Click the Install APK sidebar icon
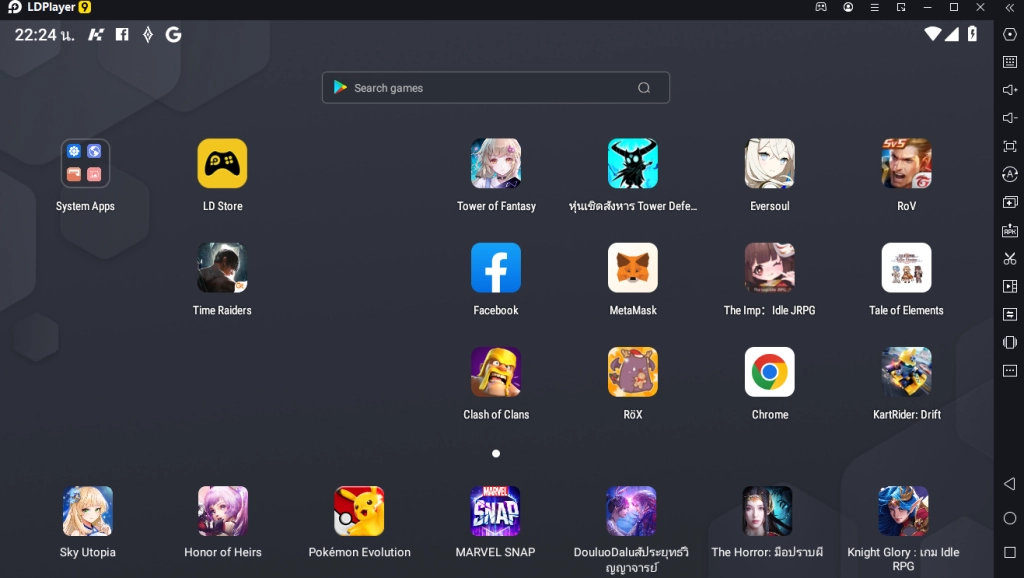The height and width of the screenshot is (578, 1024). (1010, 231)
